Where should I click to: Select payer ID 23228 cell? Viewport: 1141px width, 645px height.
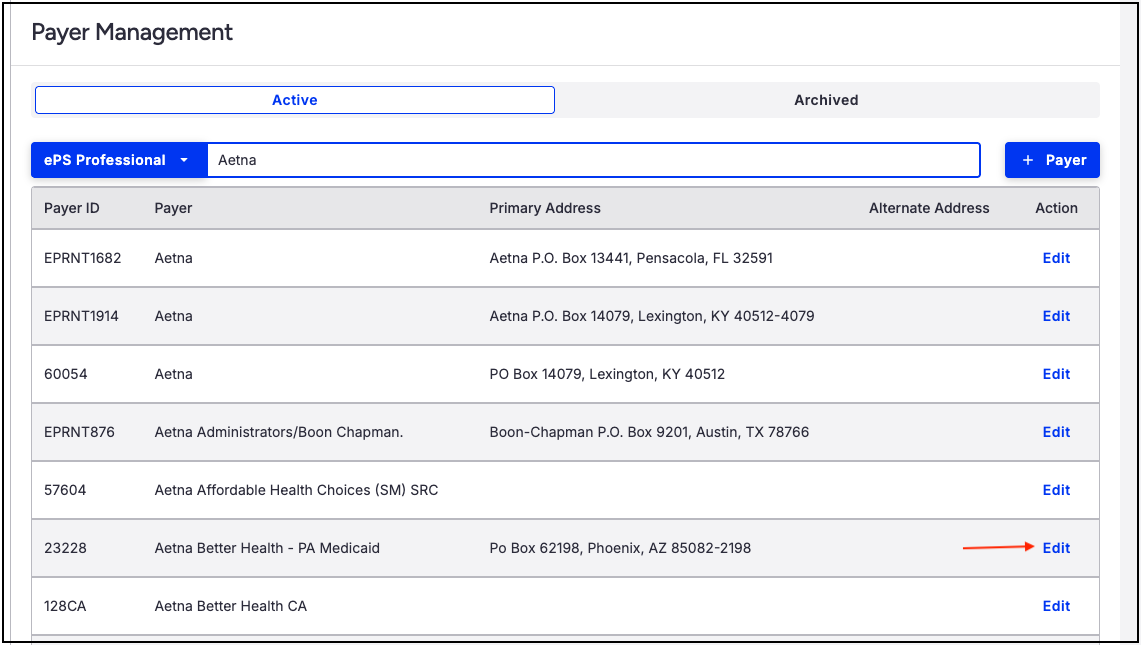click(65, 548)
